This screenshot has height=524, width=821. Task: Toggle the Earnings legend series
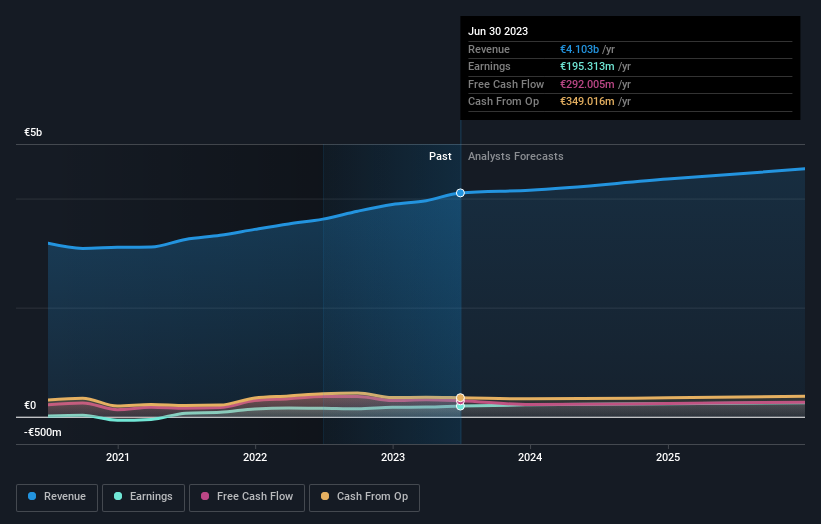pos(143,497)
